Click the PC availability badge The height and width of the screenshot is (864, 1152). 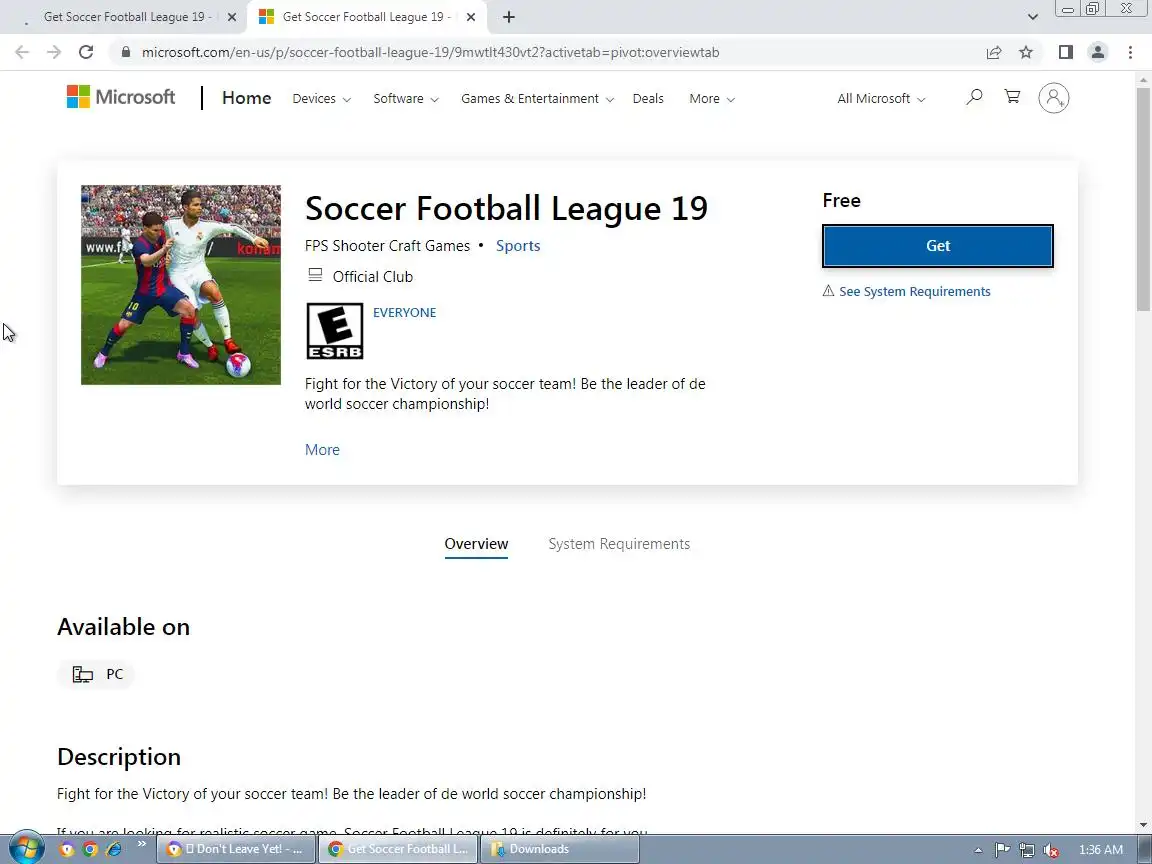tap(98, 674)
